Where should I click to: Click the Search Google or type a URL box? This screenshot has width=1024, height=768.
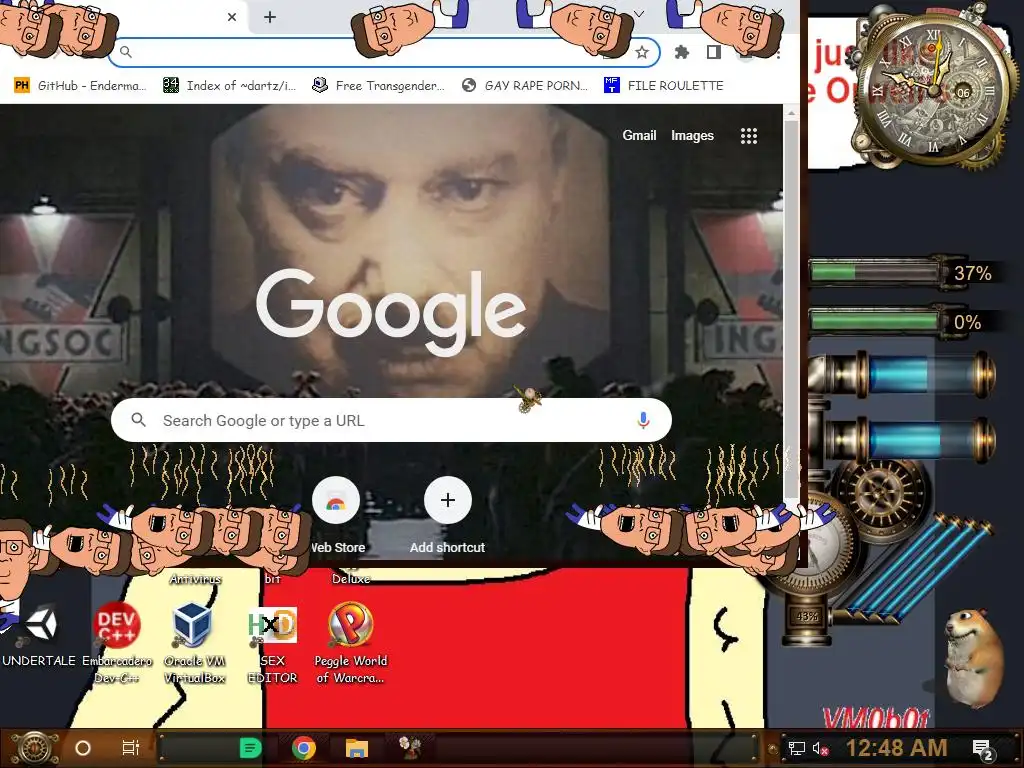pyautogui.click(x=391, y=421)
